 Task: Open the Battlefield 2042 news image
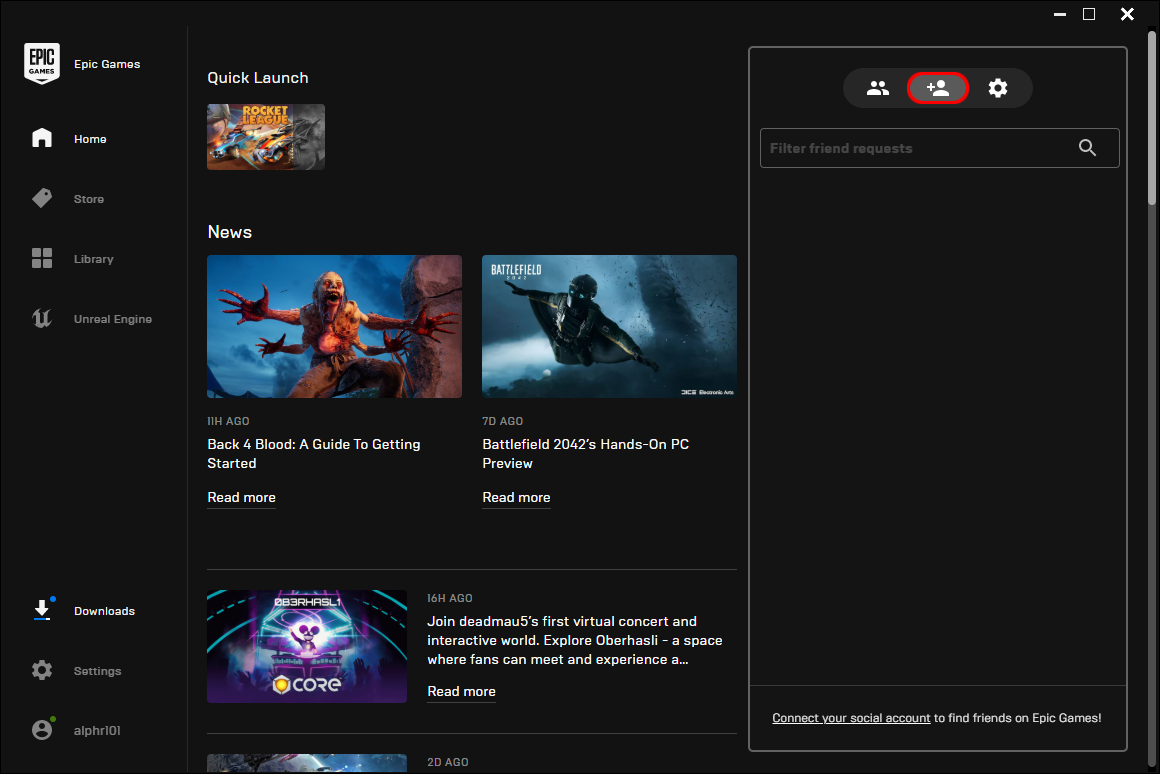pos(609,326)
